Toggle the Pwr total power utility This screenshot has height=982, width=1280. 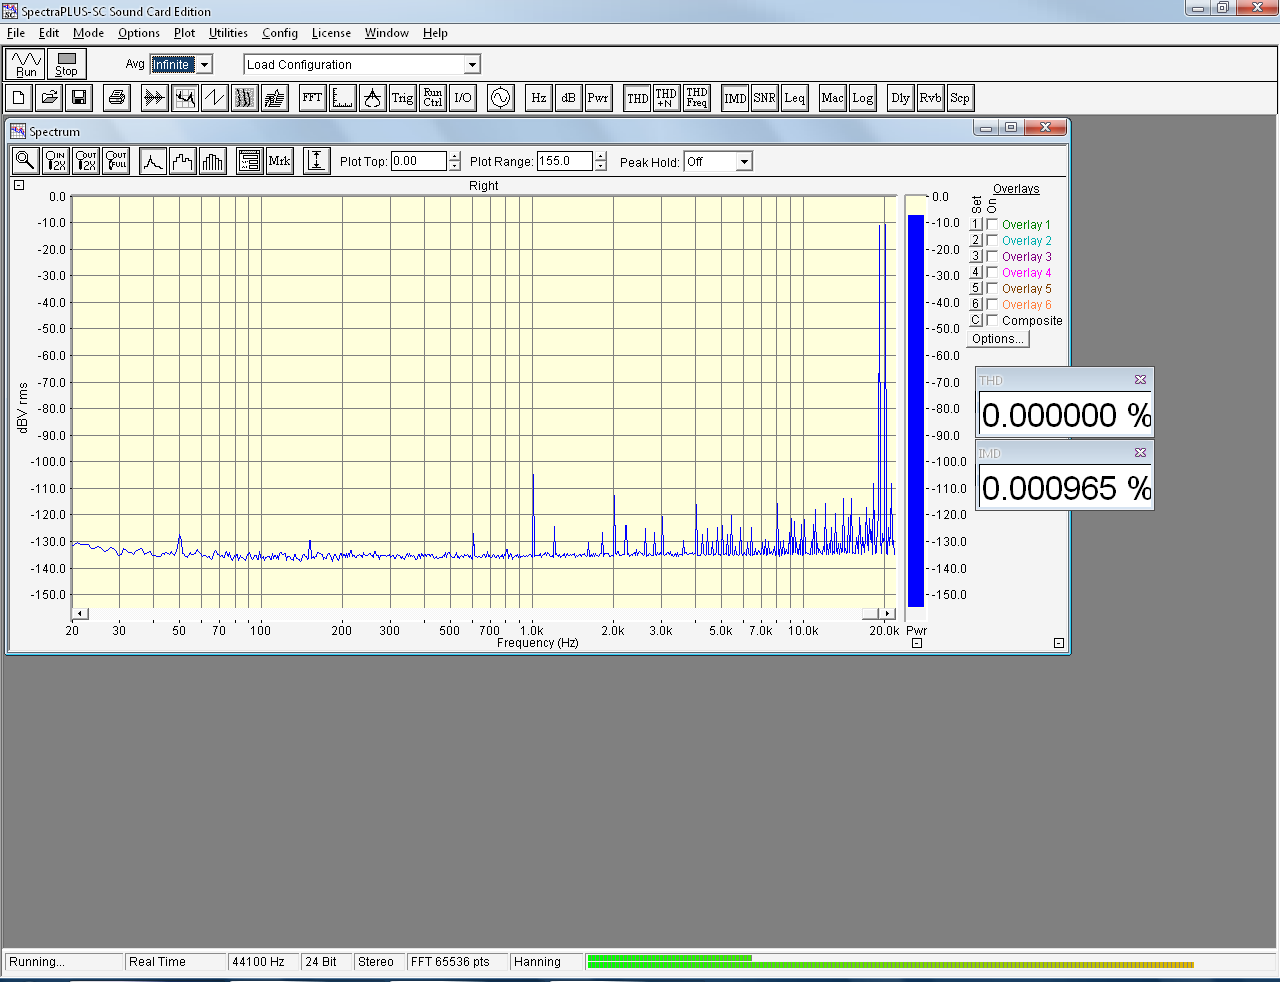599,98
